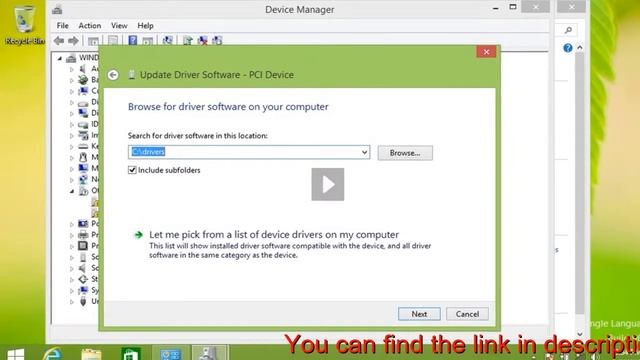Select the Mice category mouse icon

point(83,157)
